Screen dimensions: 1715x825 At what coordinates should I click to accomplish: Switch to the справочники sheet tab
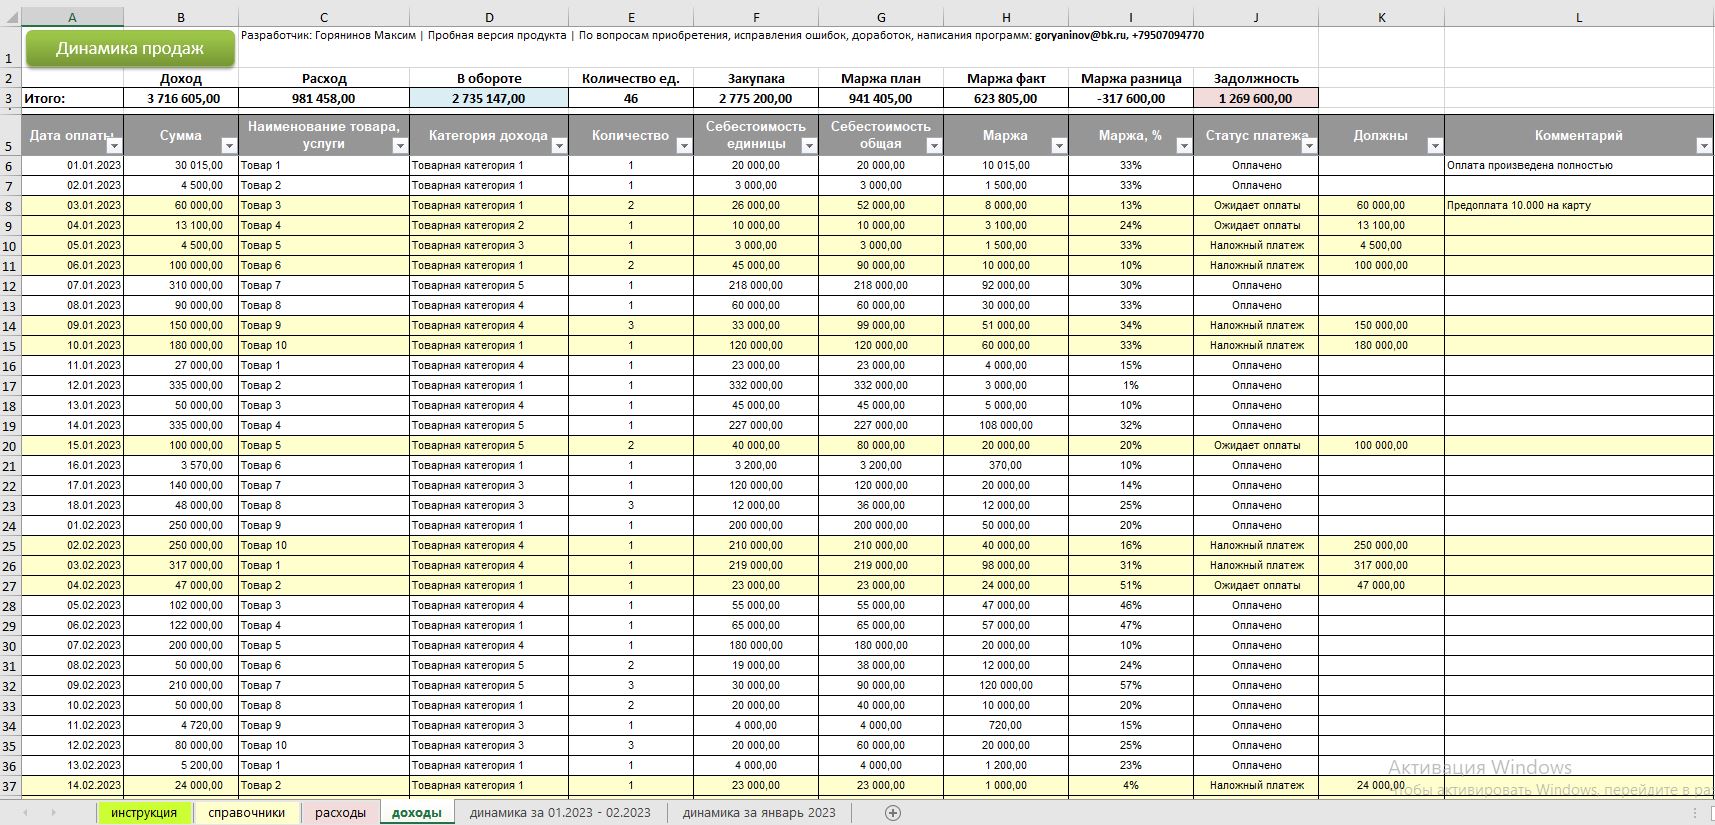[247, 813]
